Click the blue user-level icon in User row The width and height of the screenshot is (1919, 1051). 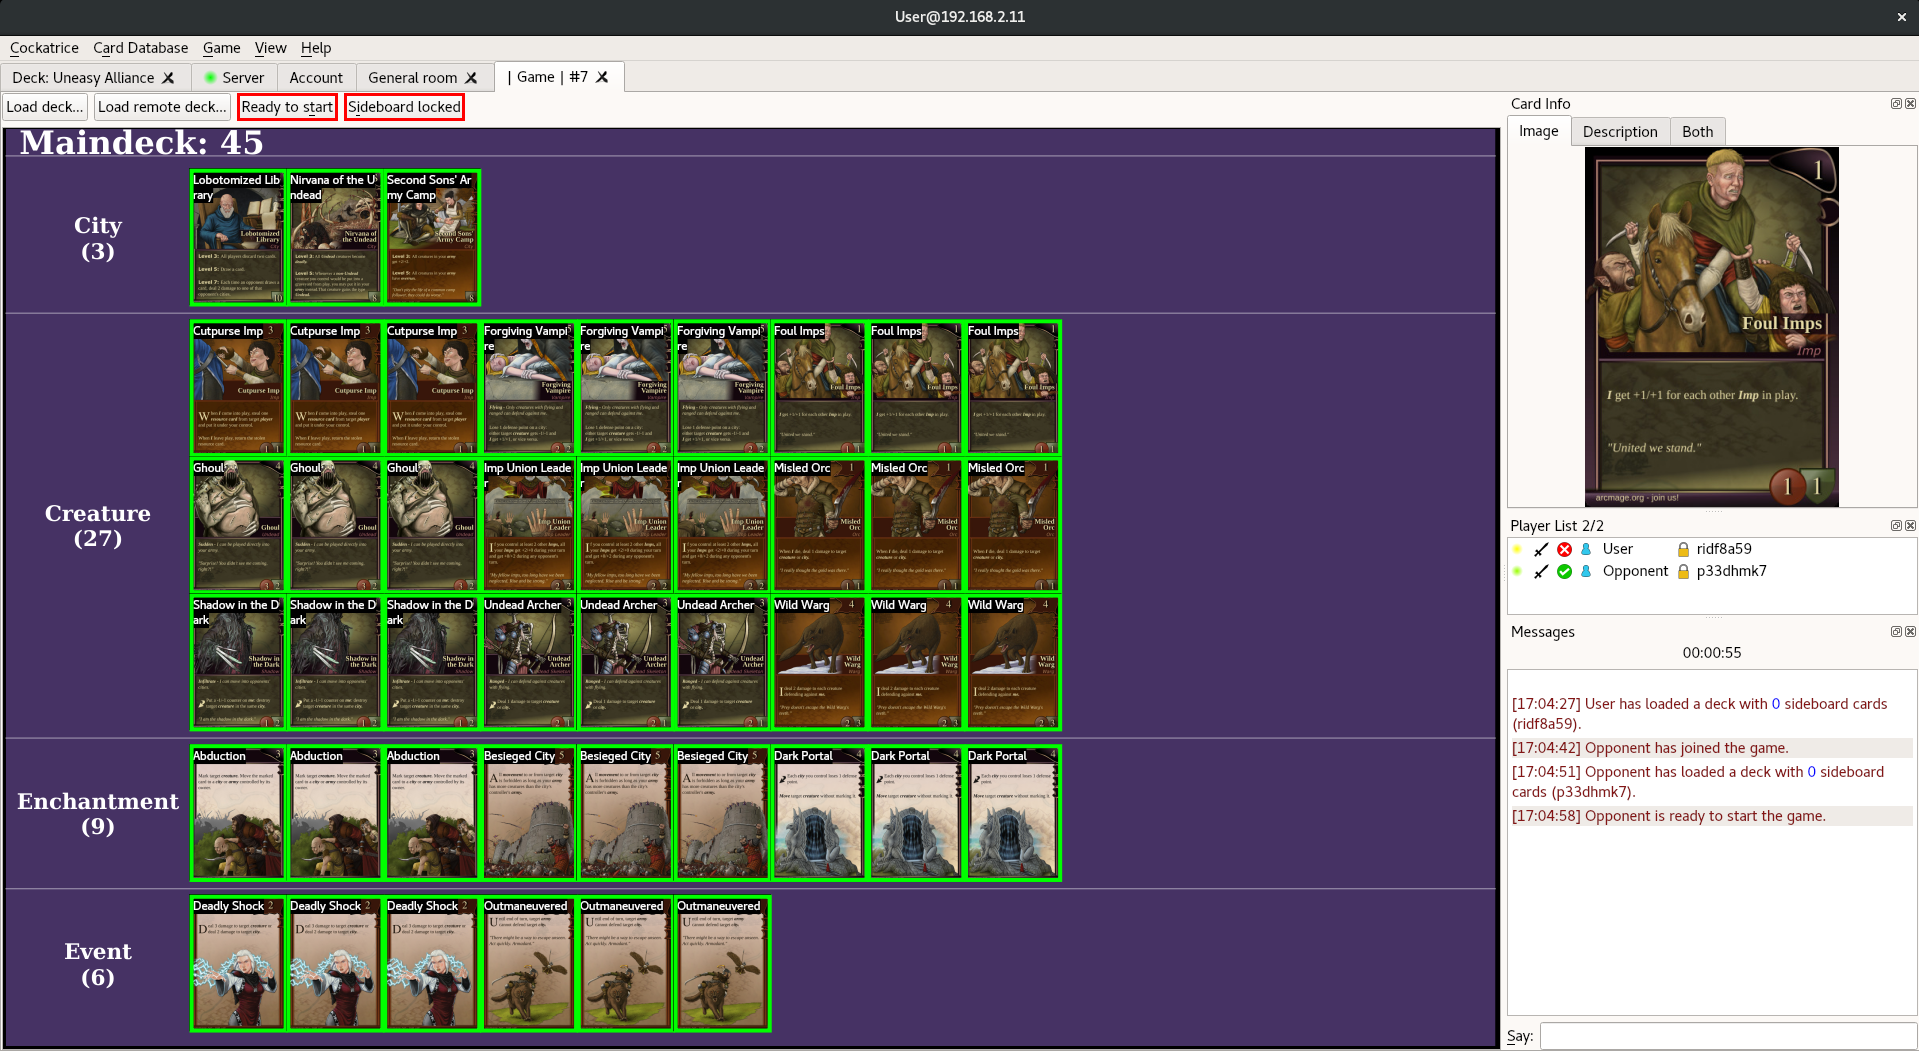(1586, 549)
